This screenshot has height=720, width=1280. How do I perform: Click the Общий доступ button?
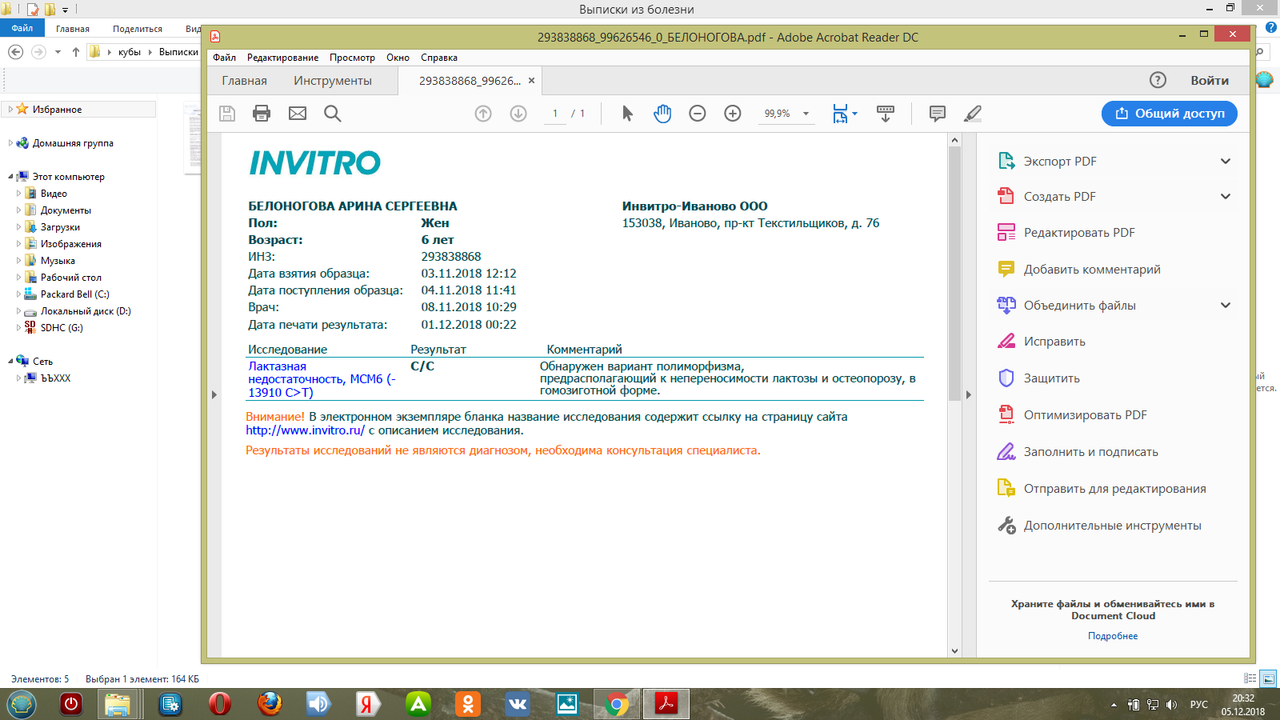[1169, 113]
